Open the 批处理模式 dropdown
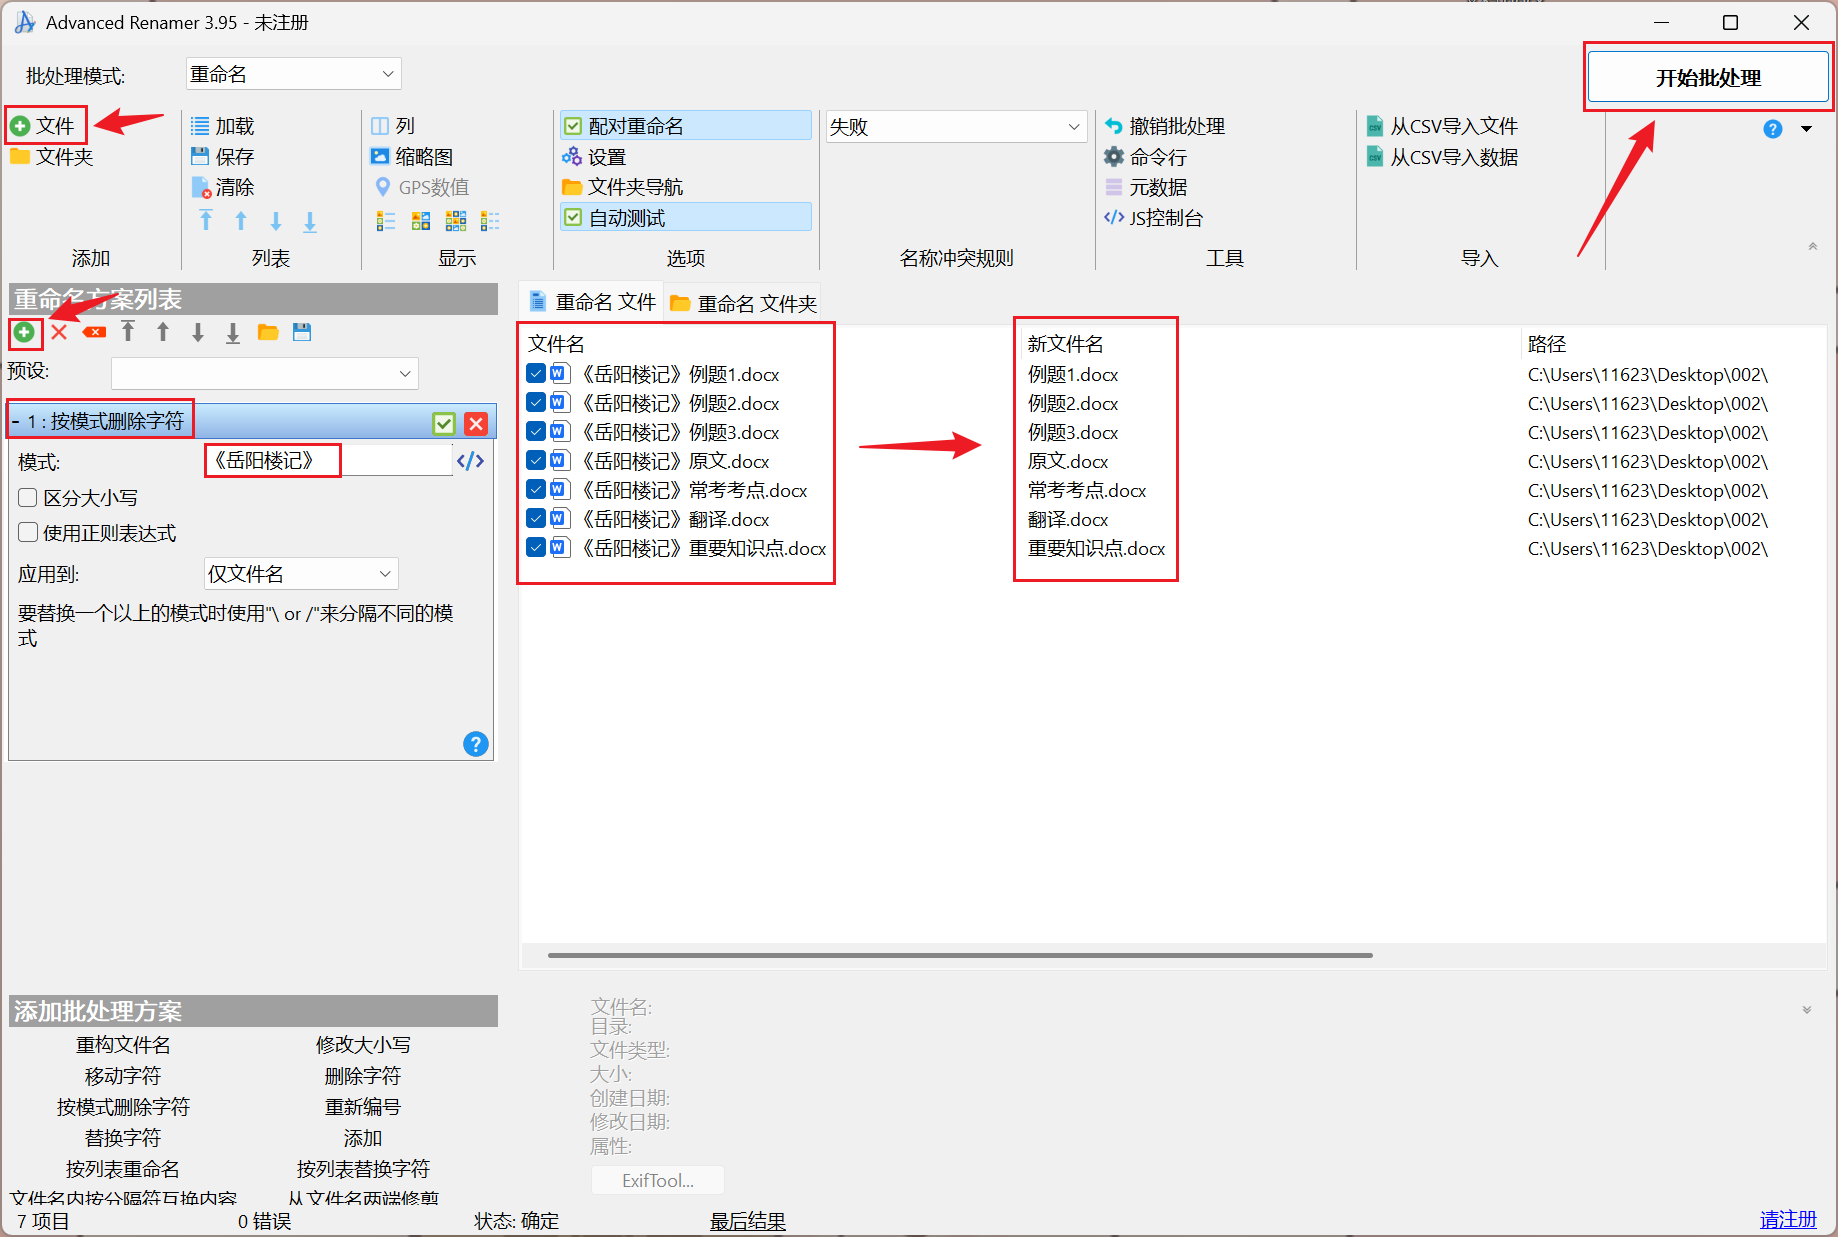The height and width of the screenshot is (1237, 1838). click(x=293, y=74)
